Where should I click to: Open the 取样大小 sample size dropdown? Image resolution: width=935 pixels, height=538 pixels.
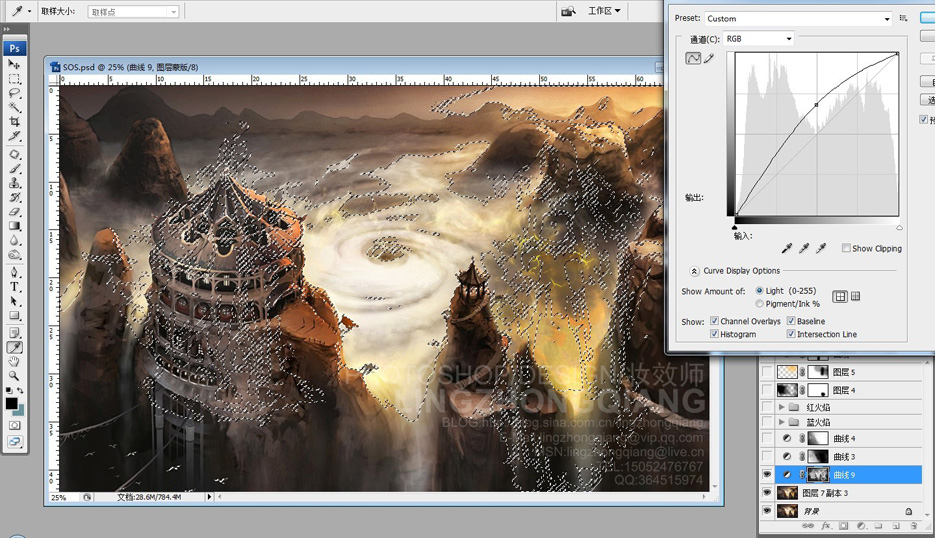pos(134,12)
